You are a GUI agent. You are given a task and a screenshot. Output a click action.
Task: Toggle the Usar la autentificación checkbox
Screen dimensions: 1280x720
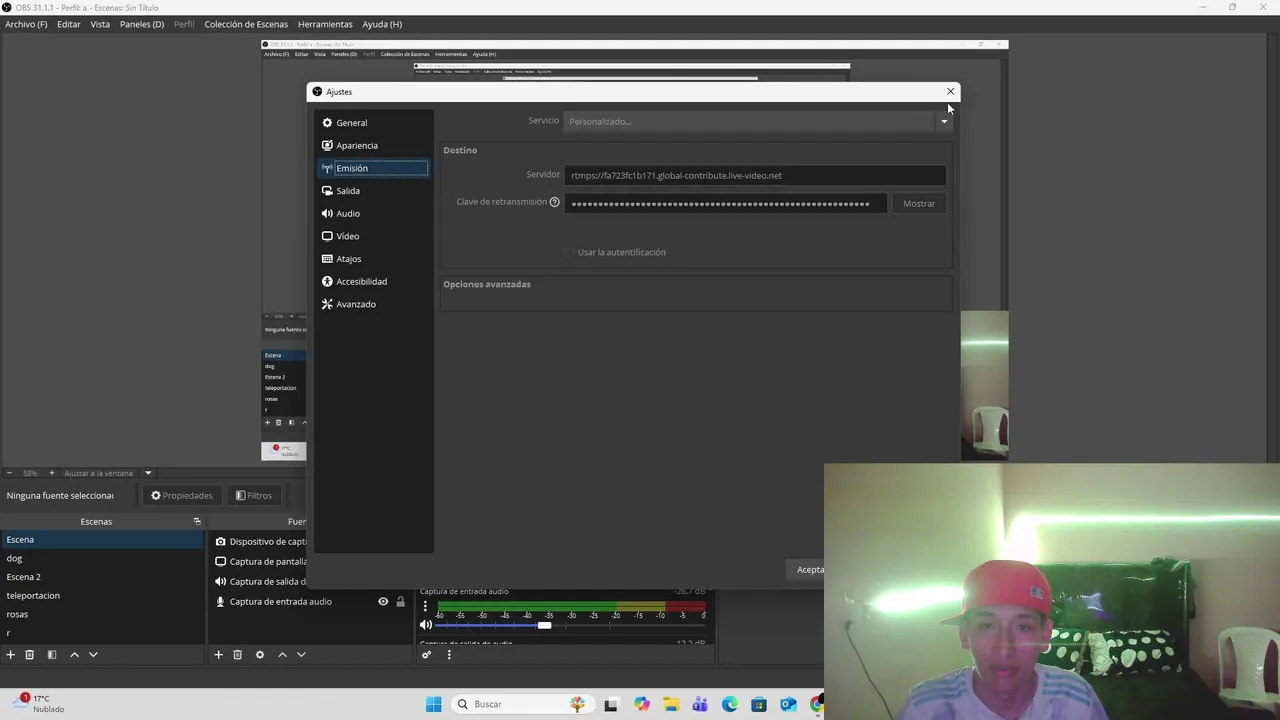click(570, 252)
